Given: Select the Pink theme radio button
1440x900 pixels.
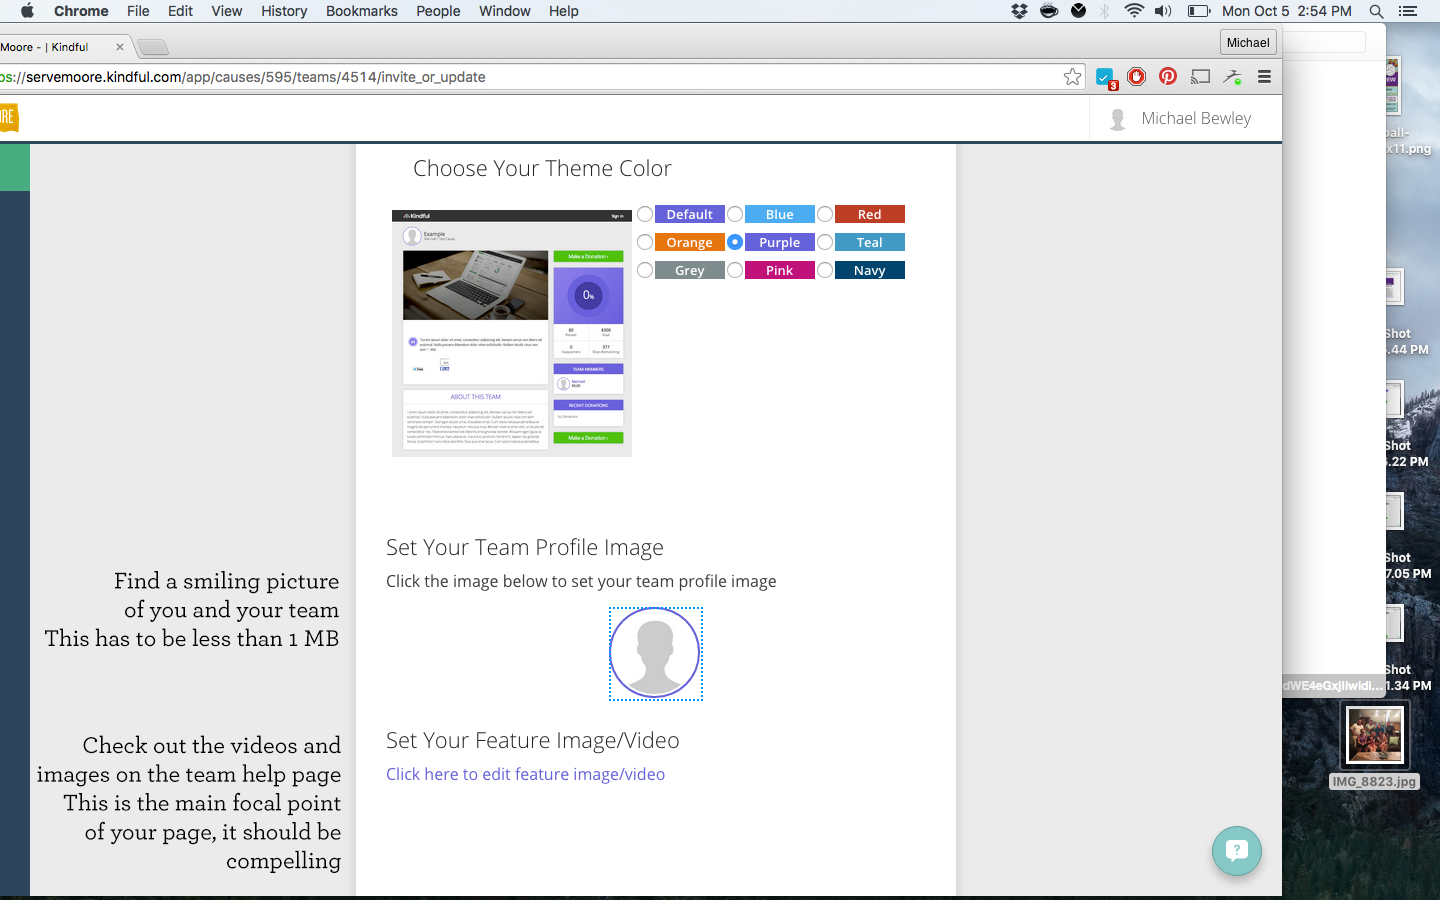Looking at the screenshot, I should (x=735, y=270).
